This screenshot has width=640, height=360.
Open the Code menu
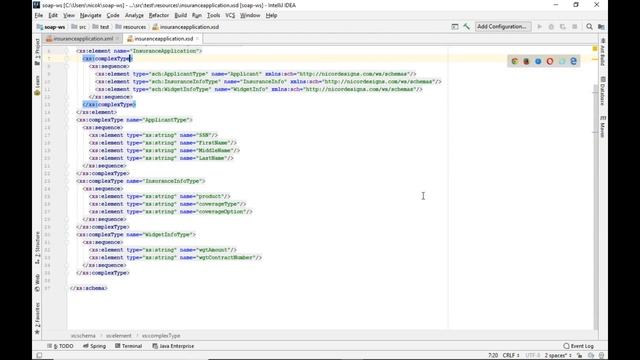113,16
